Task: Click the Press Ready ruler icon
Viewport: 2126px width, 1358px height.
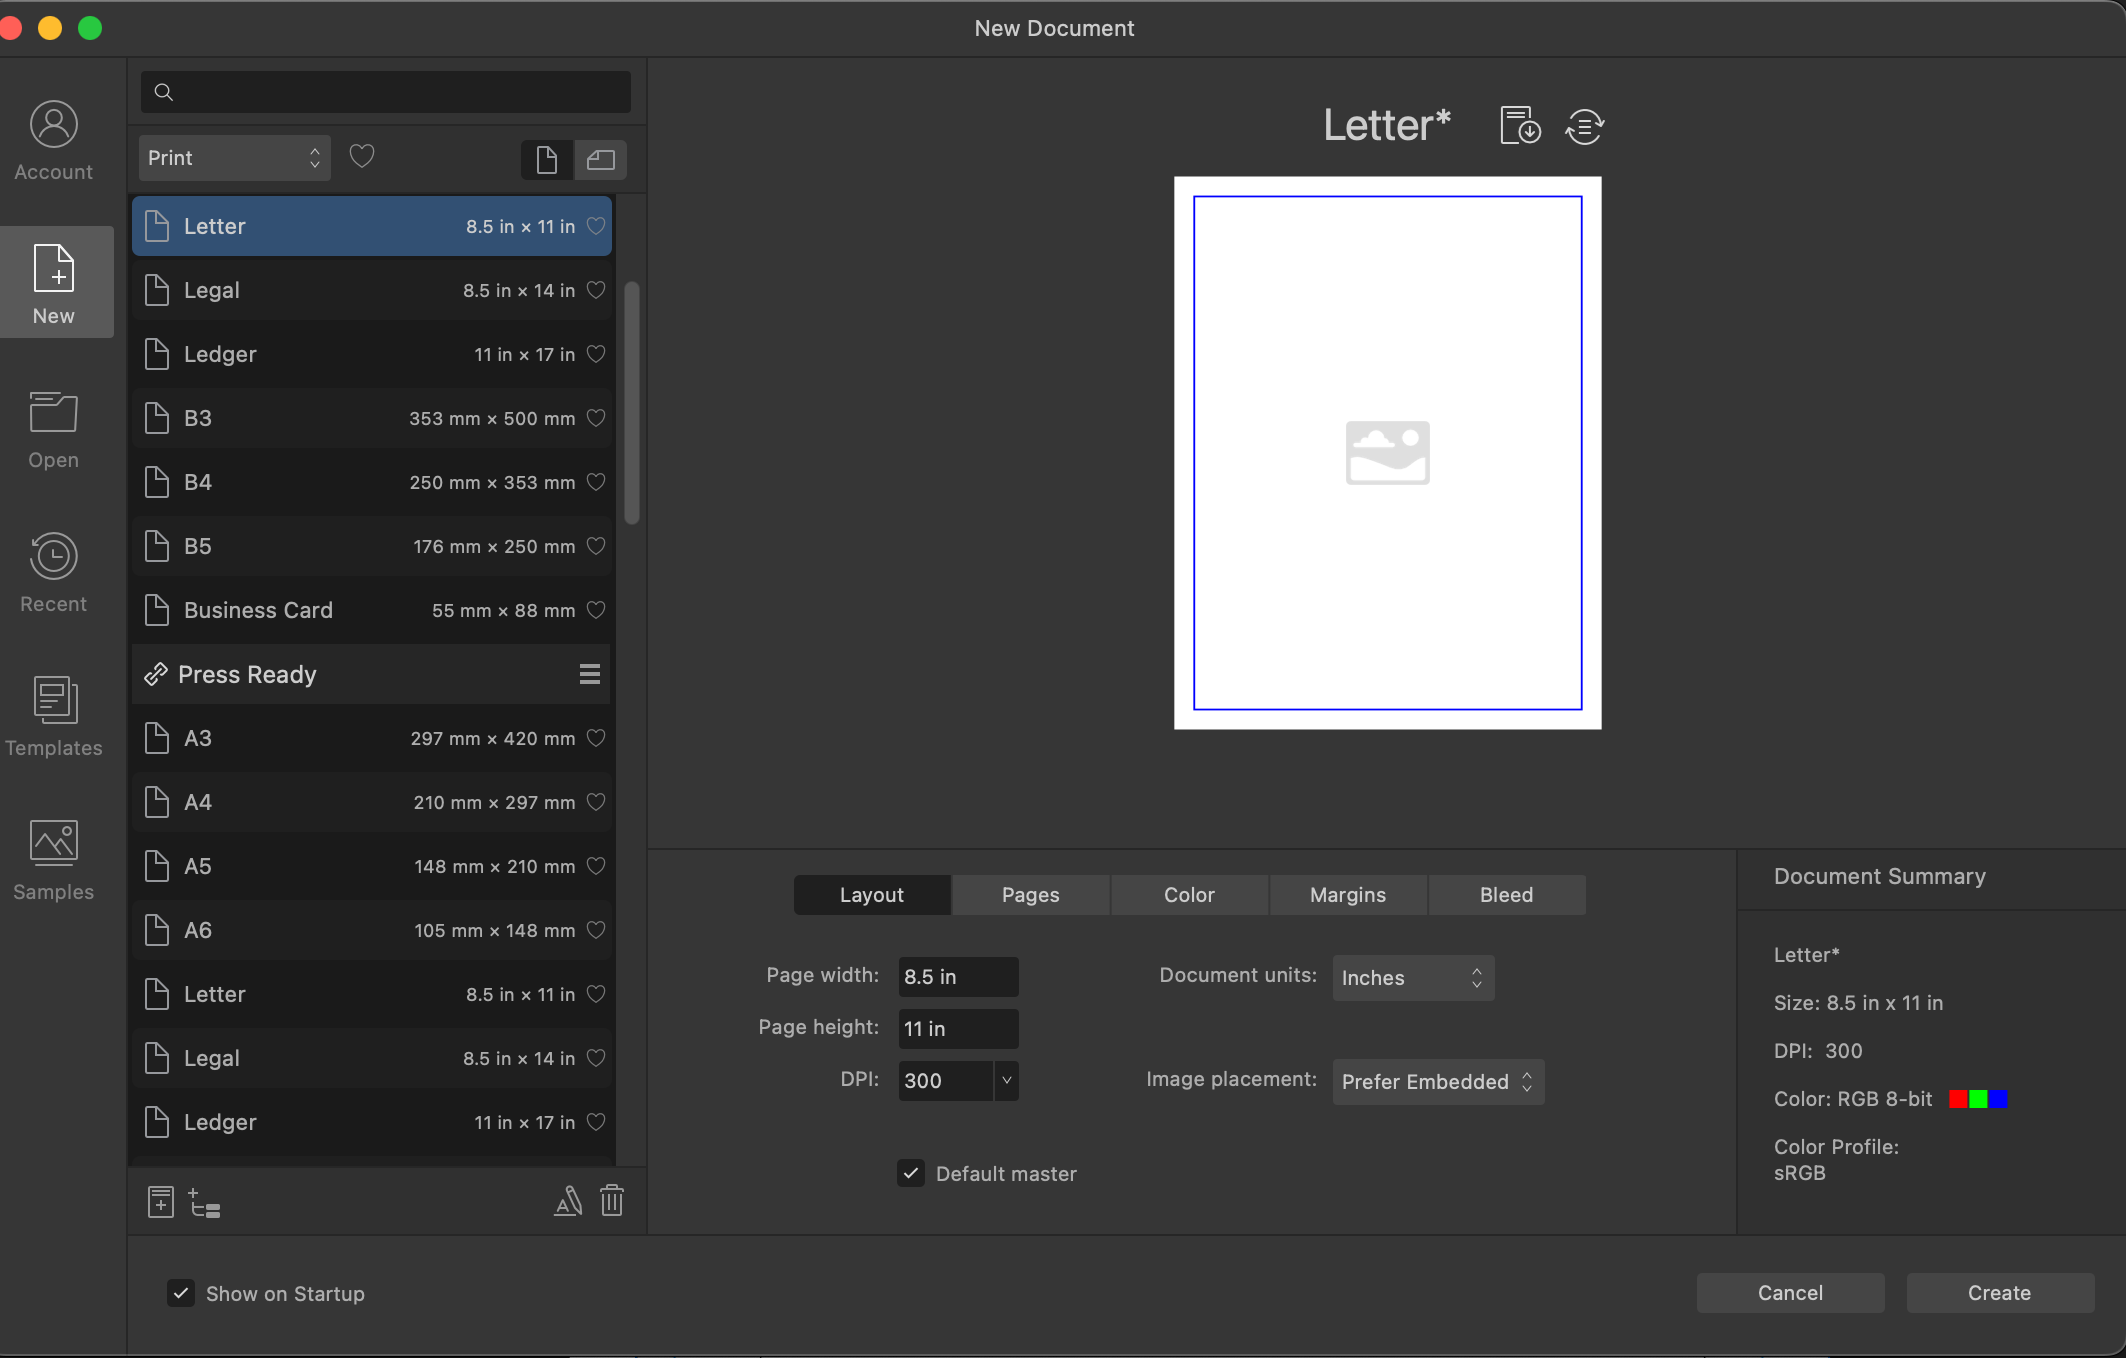Action: point(155,674)
